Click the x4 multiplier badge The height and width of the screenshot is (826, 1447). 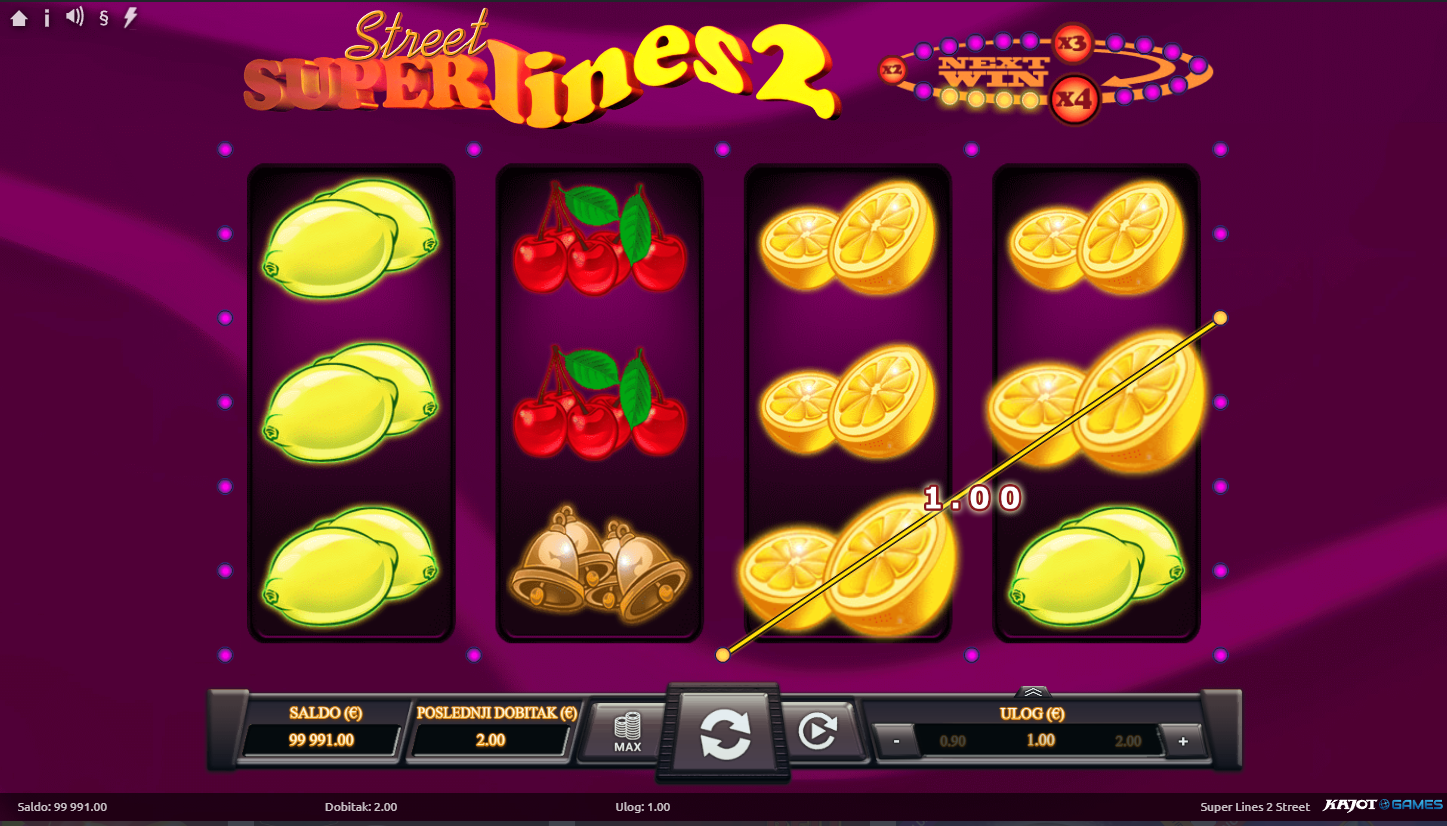pos(1074,99)
